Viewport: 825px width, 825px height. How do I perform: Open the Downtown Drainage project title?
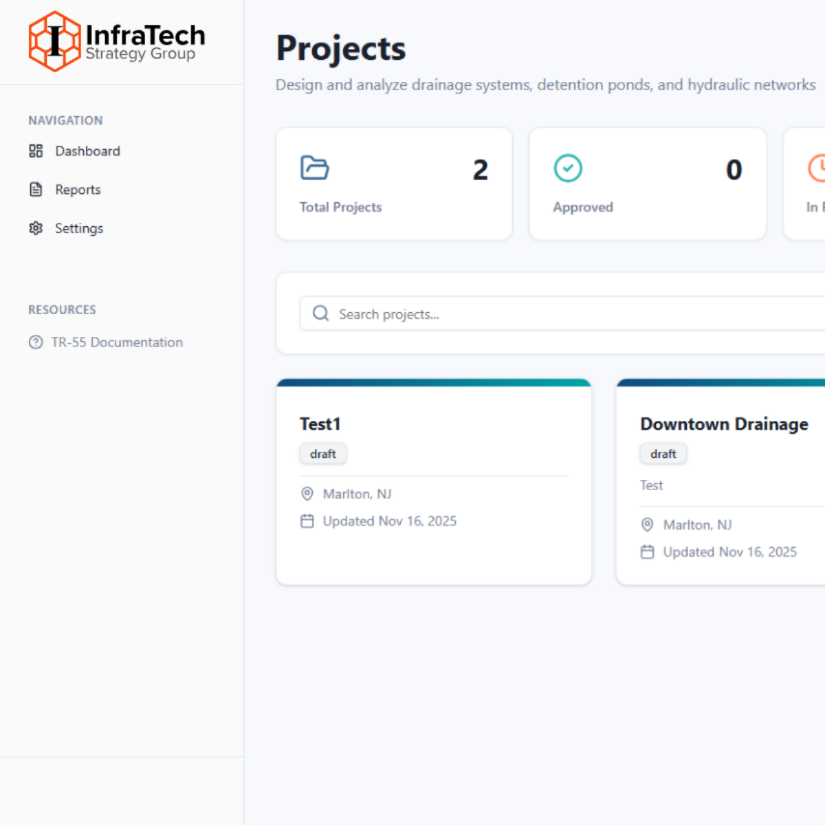click(724, 424)
